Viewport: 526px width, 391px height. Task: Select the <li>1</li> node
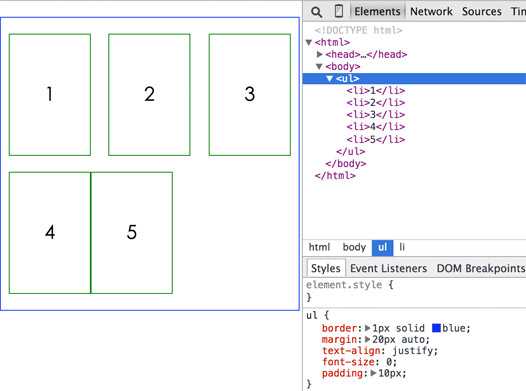[x=376, y=91]
